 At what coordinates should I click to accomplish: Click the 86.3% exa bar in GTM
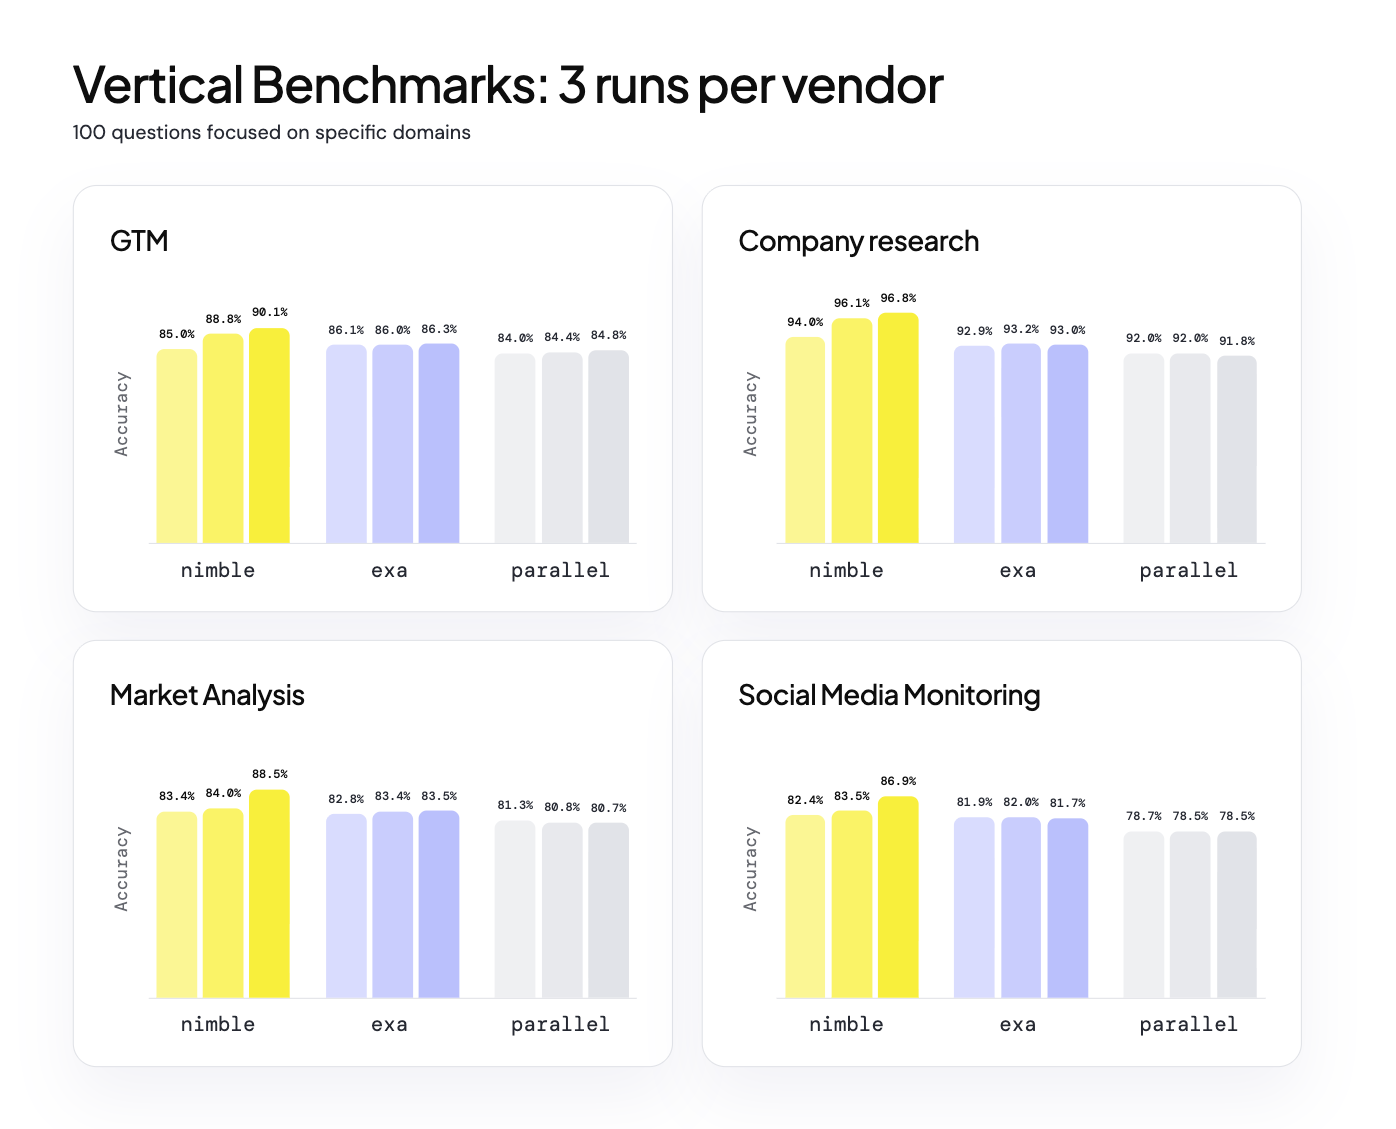pos(439,444)
